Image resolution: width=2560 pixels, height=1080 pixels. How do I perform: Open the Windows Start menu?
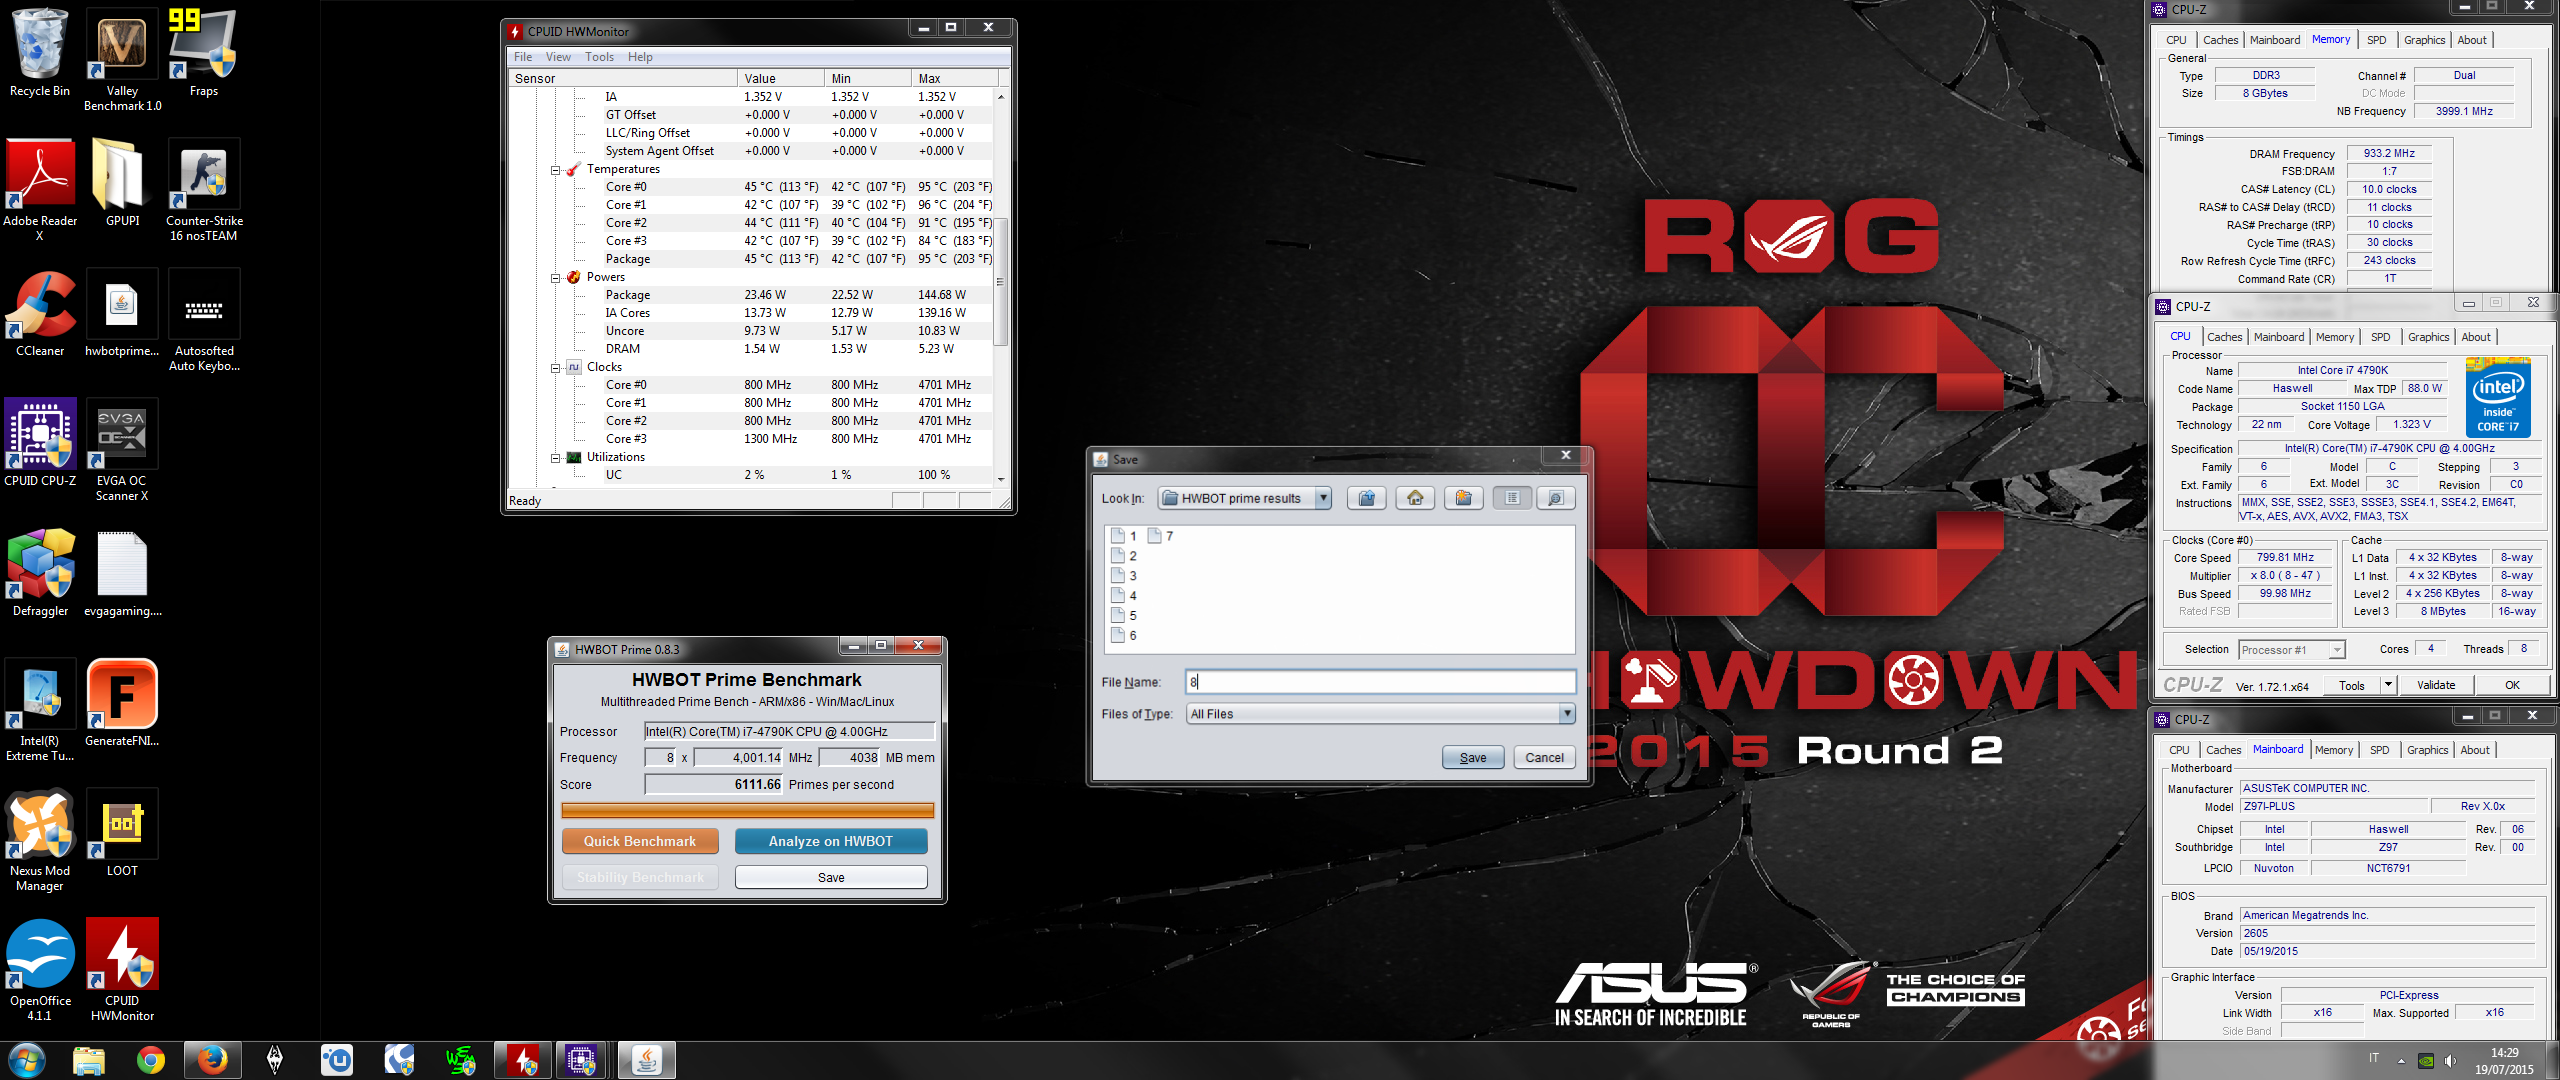(26, 1060)
